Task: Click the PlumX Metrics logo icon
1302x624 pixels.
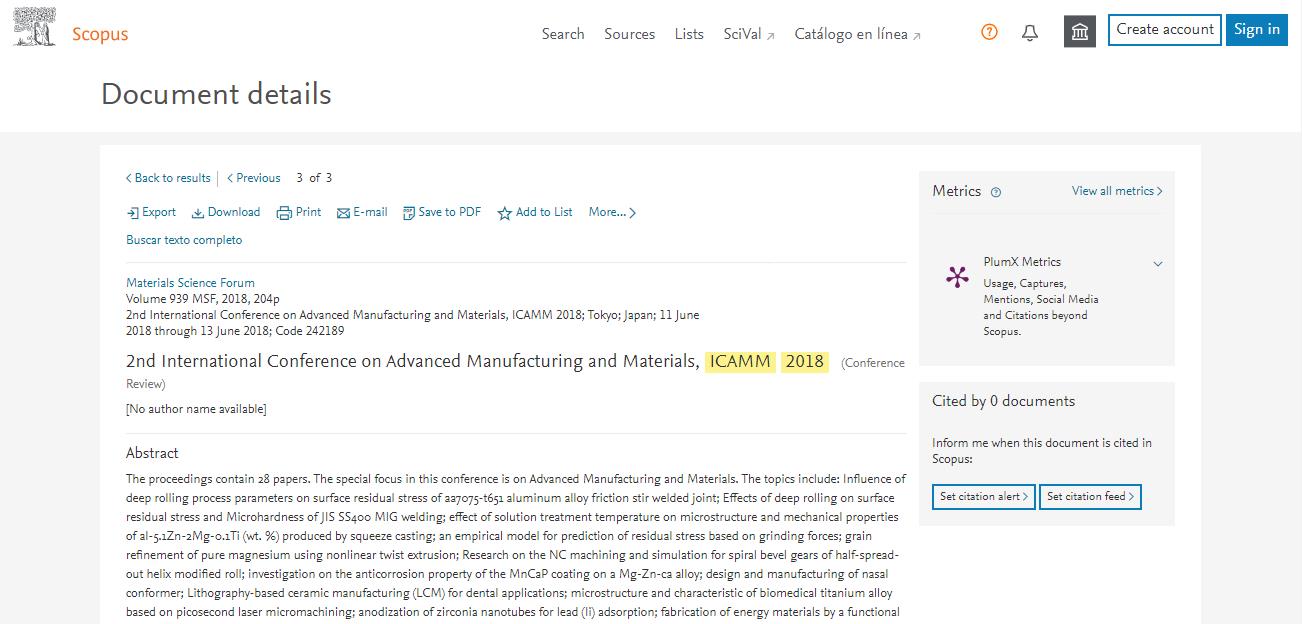Action: point(957,277)
